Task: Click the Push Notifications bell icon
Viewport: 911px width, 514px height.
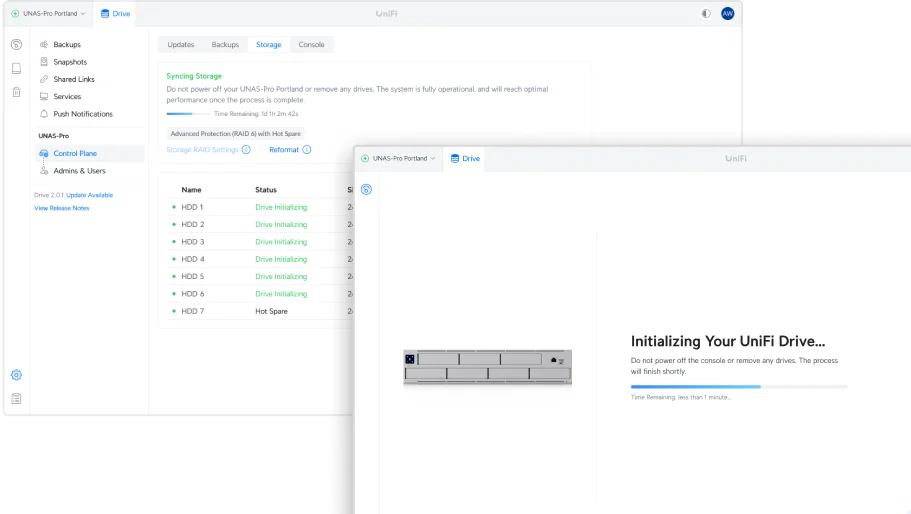Action: 44,114
